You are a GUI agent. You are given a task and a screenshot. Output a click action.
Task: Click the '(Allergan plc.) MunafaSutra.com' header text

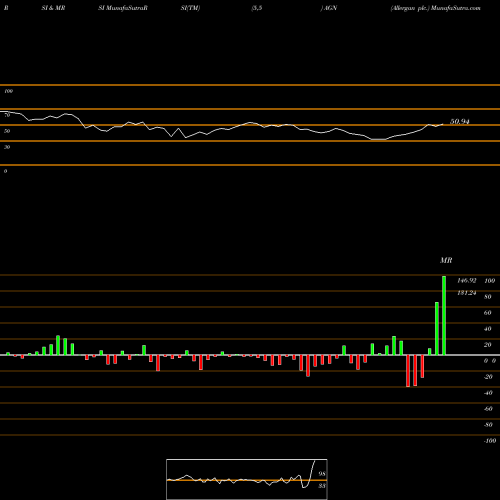coord(436,8)
